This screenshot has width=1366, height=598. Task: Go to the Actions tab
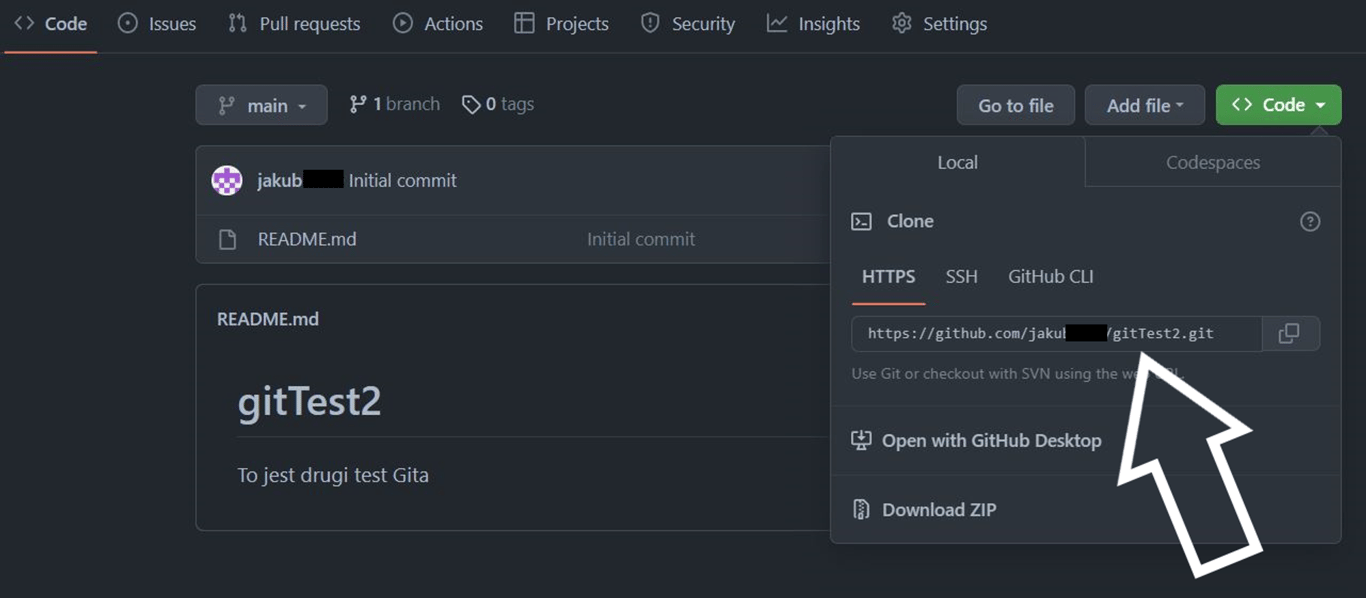[x=438, y=24]
